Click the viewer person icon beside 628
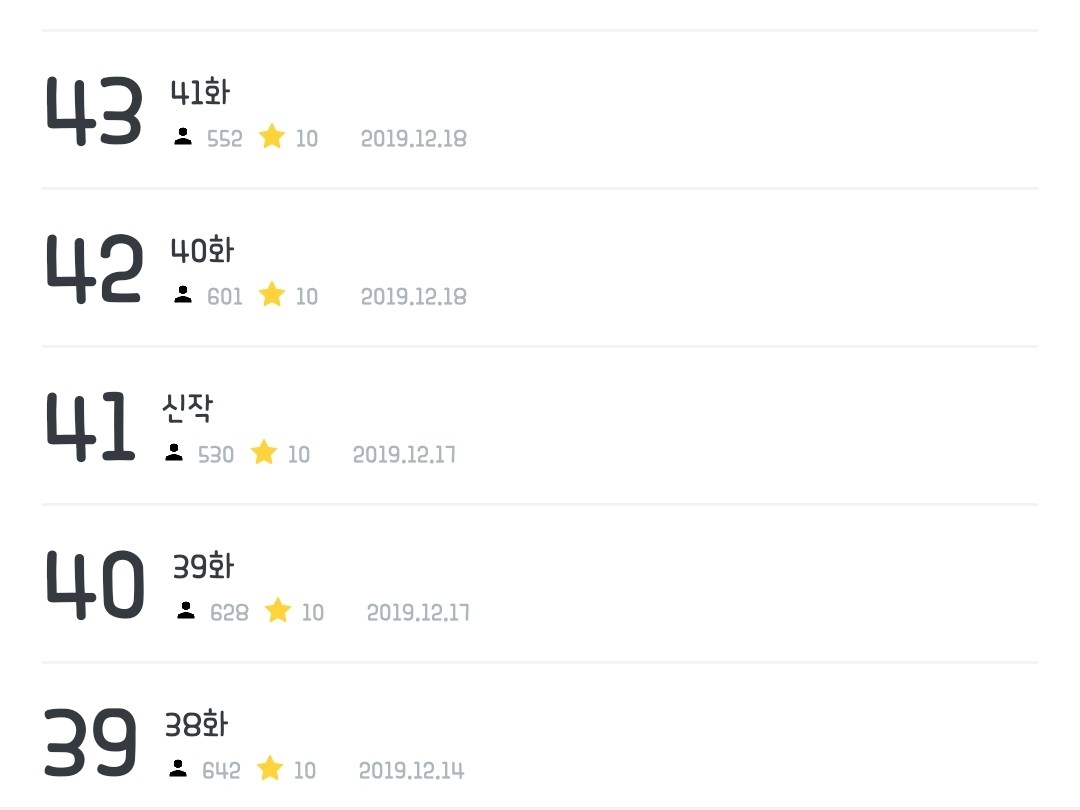 tap(186, 611)
